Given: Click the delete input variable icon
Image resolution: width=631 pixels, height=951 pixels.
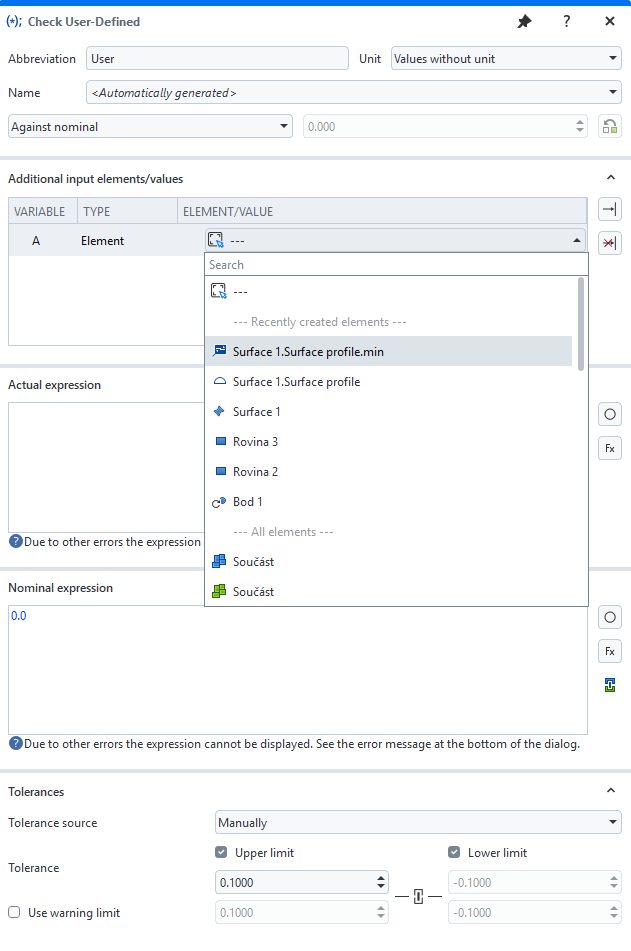Looking at the screenshot, I should click(x=609, y=243).
